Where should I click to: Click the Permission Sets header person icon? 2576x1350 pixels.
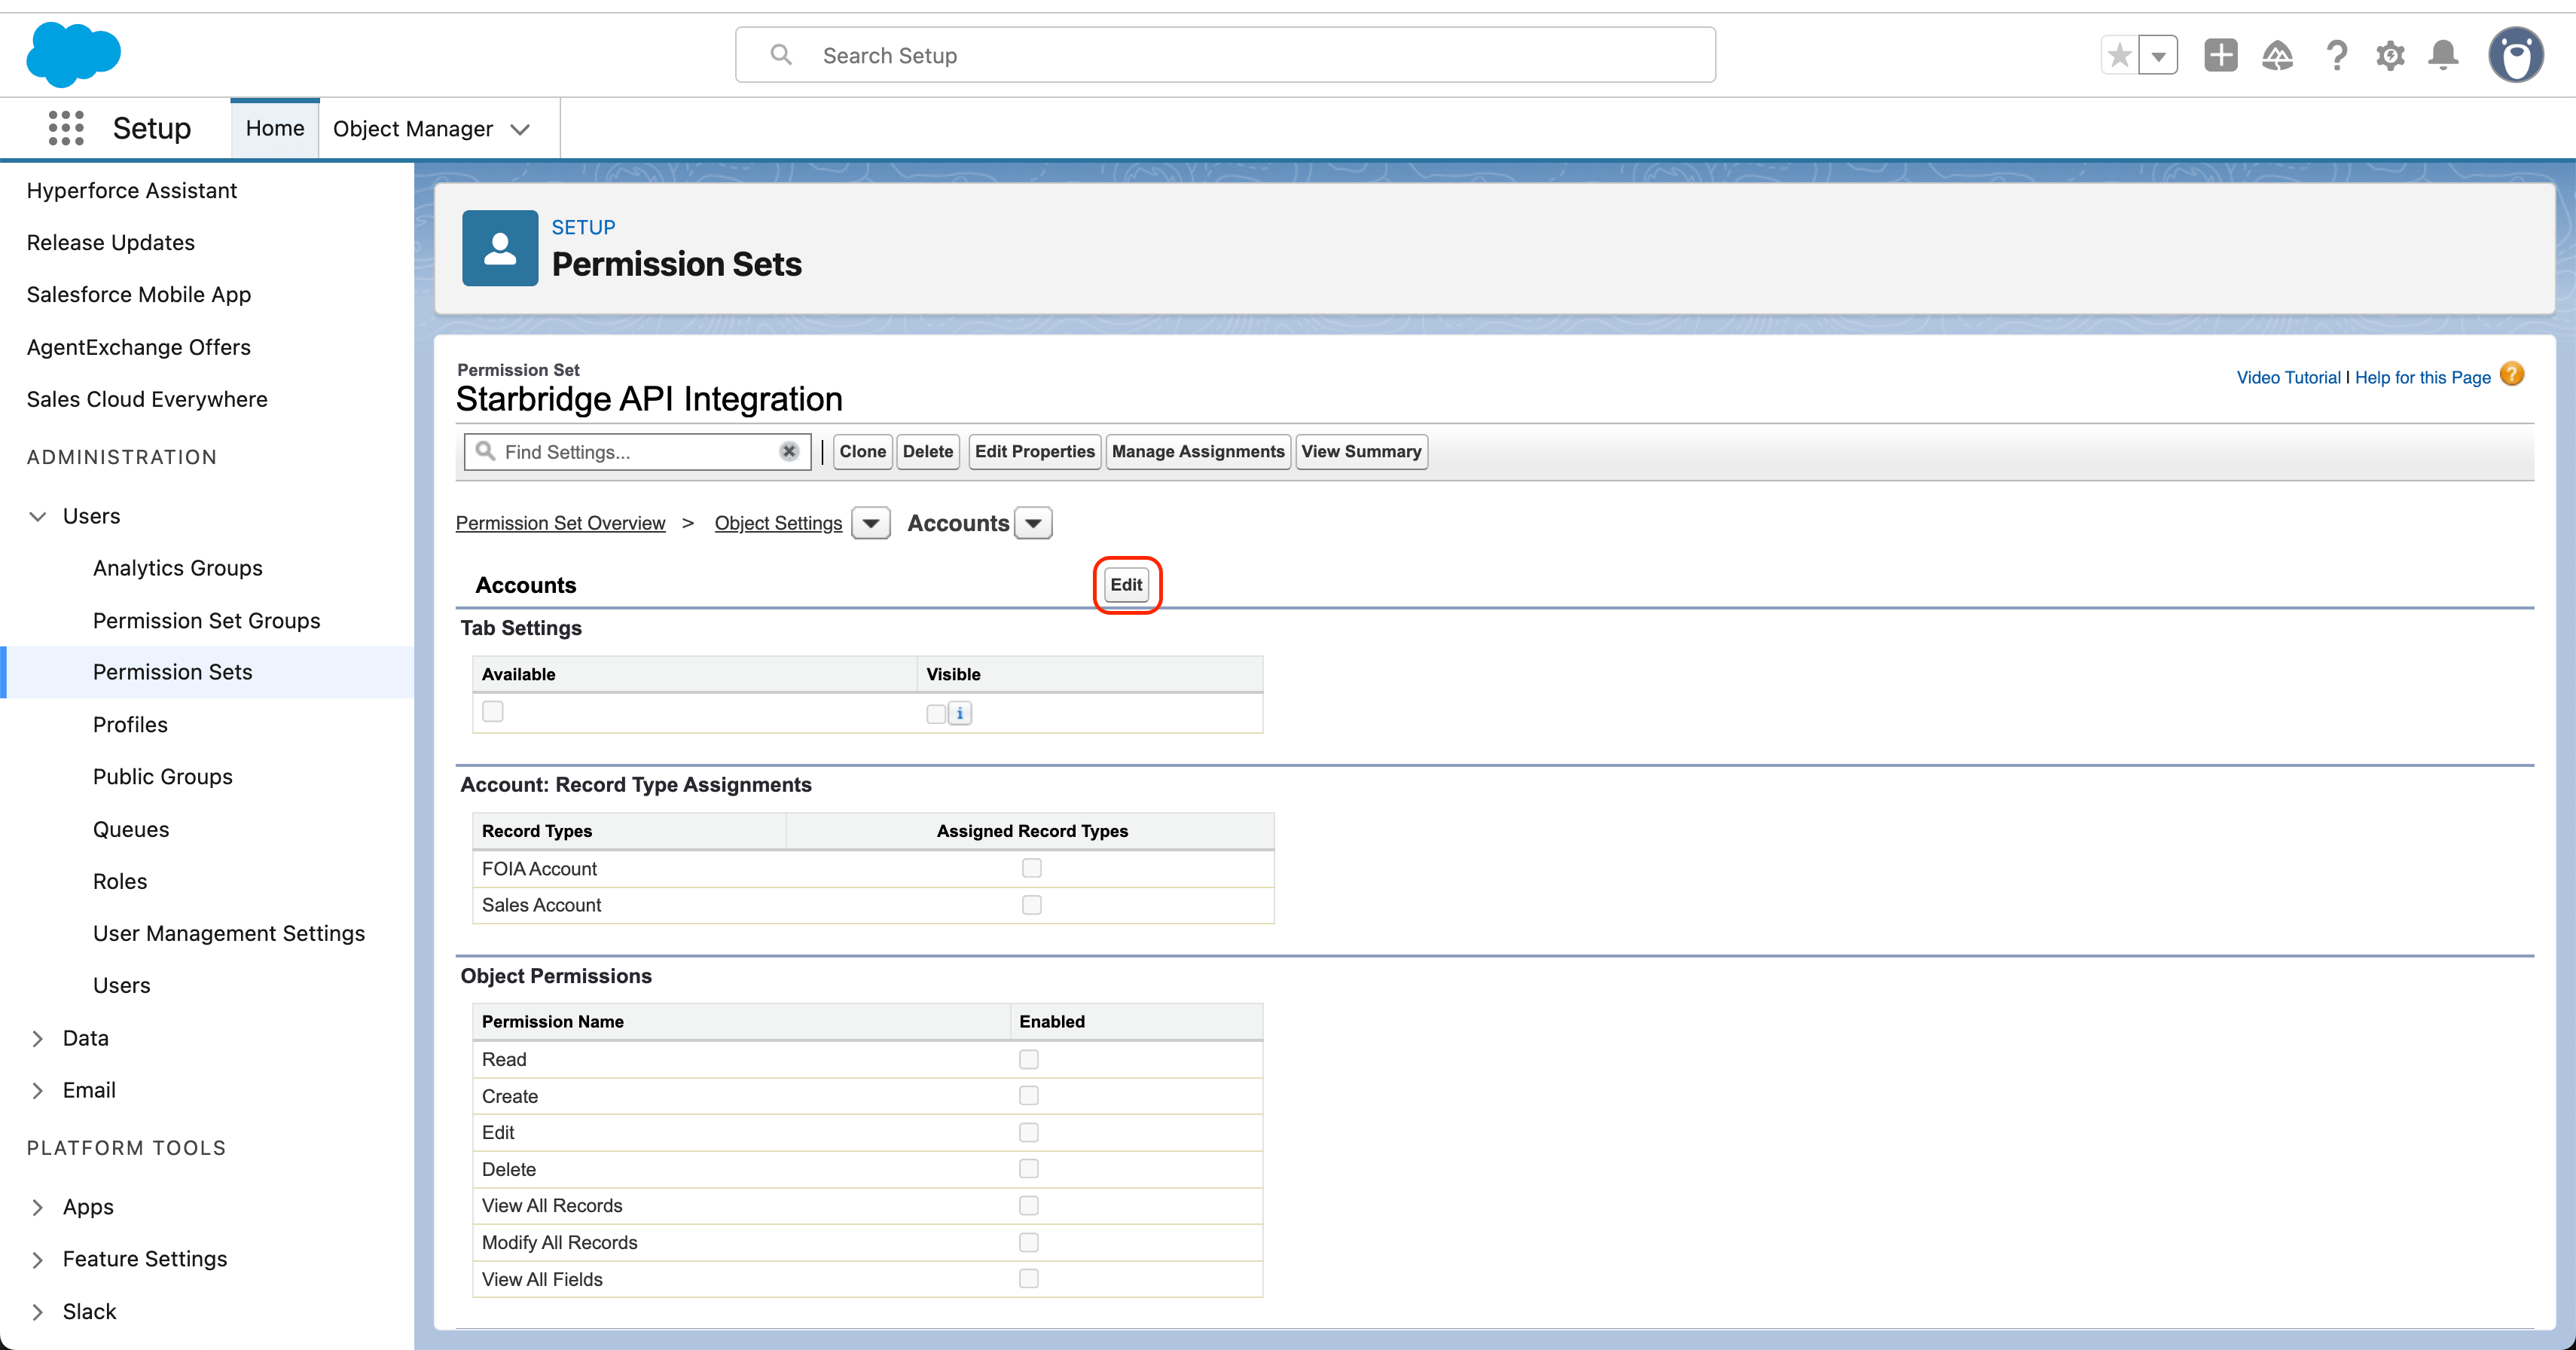tap(500, 248)
